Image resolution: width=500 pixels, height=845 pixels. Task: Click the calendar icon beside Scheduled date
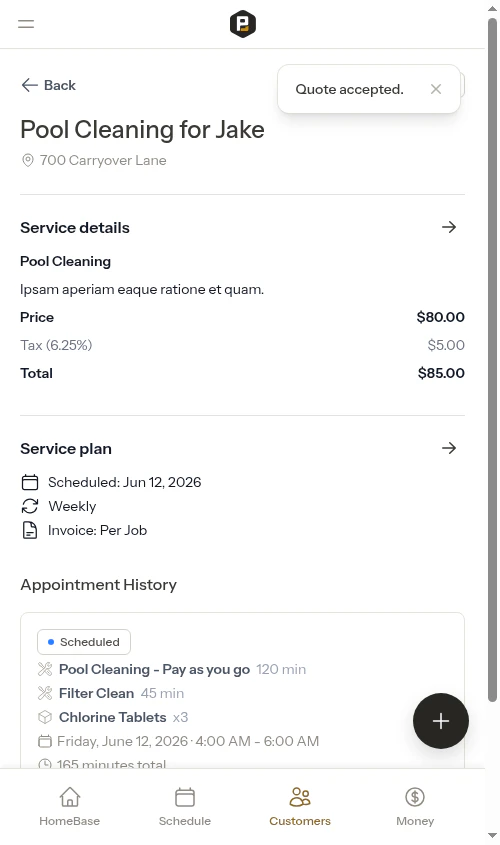[x=30, y=482]
